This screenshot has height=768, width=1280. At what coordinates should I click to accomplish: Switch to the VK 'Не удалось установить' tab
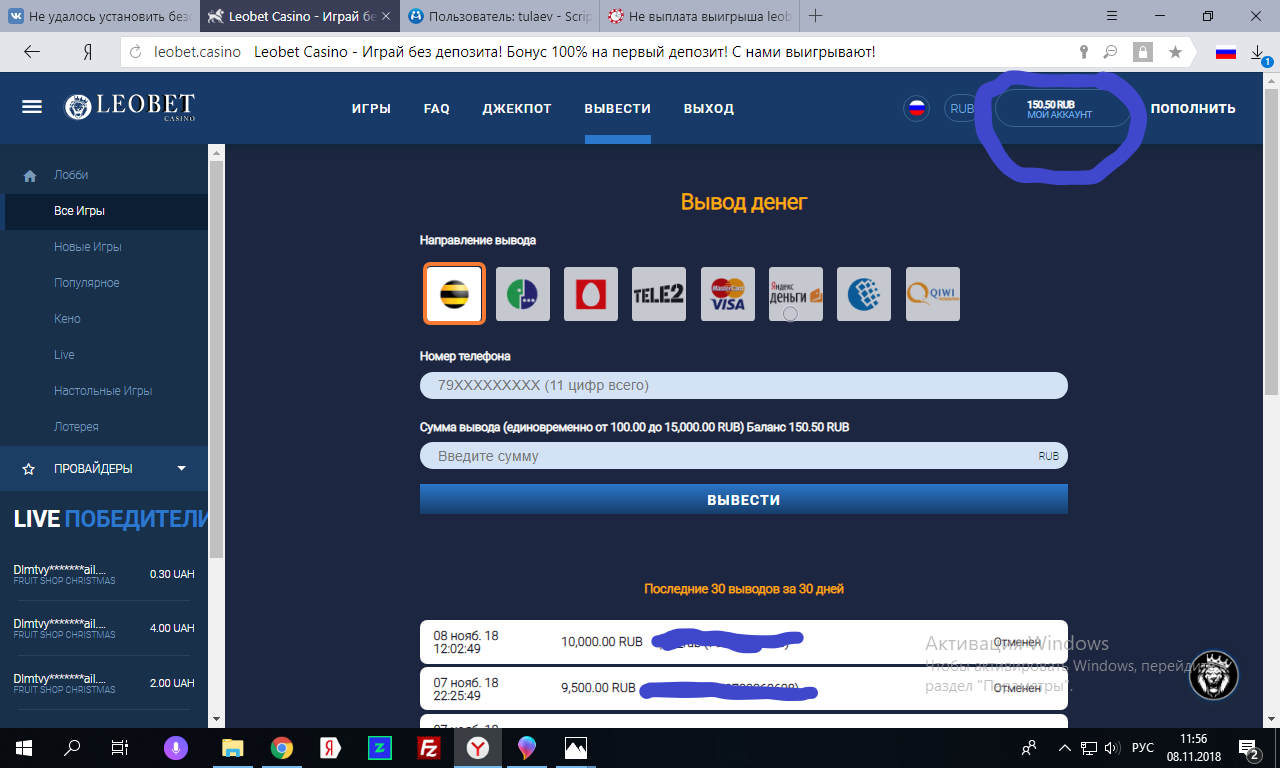coord(100,16)
